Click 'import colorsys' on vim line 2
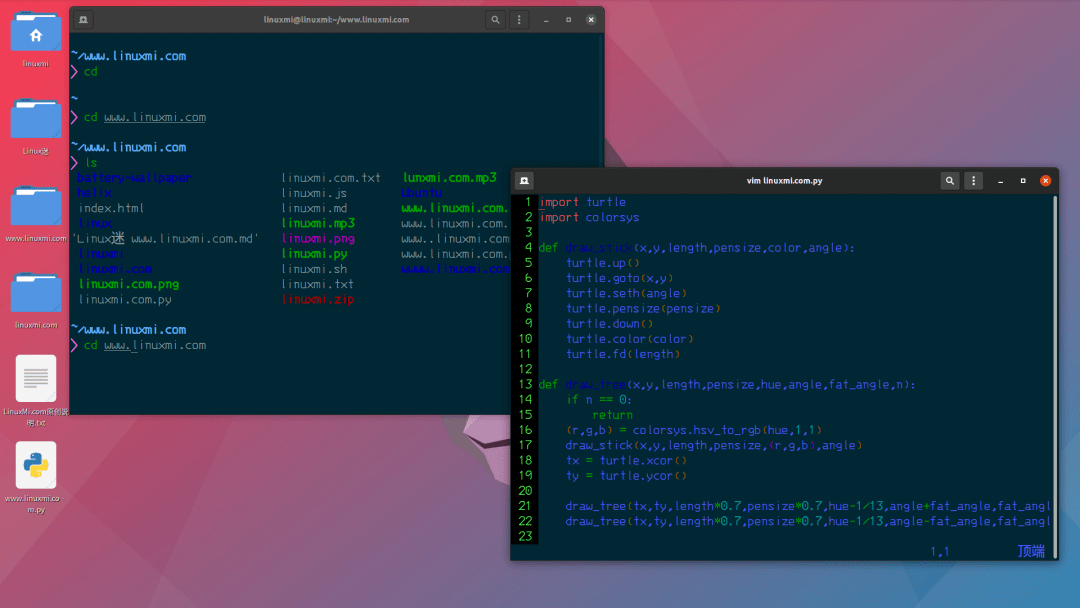 click(590, 217)
